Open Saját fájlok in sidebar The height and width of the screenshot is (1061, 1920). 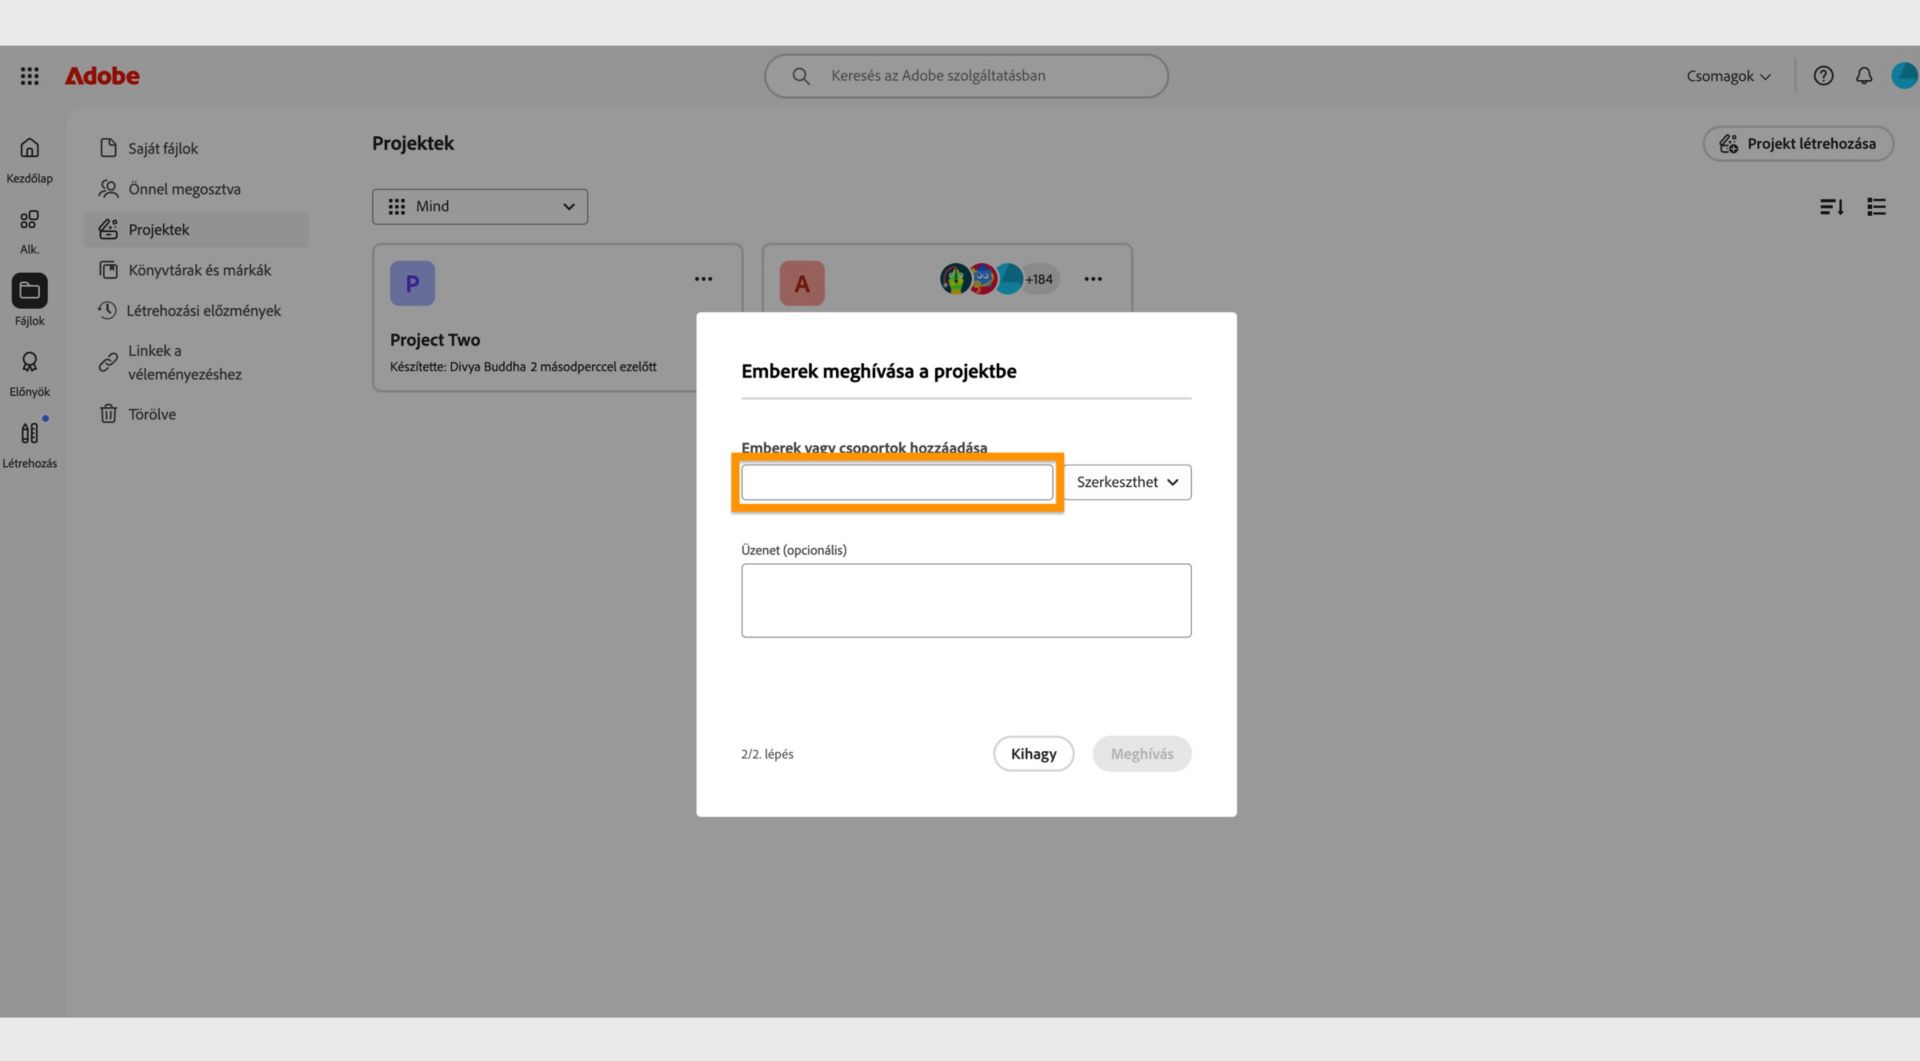click(196, 148)
